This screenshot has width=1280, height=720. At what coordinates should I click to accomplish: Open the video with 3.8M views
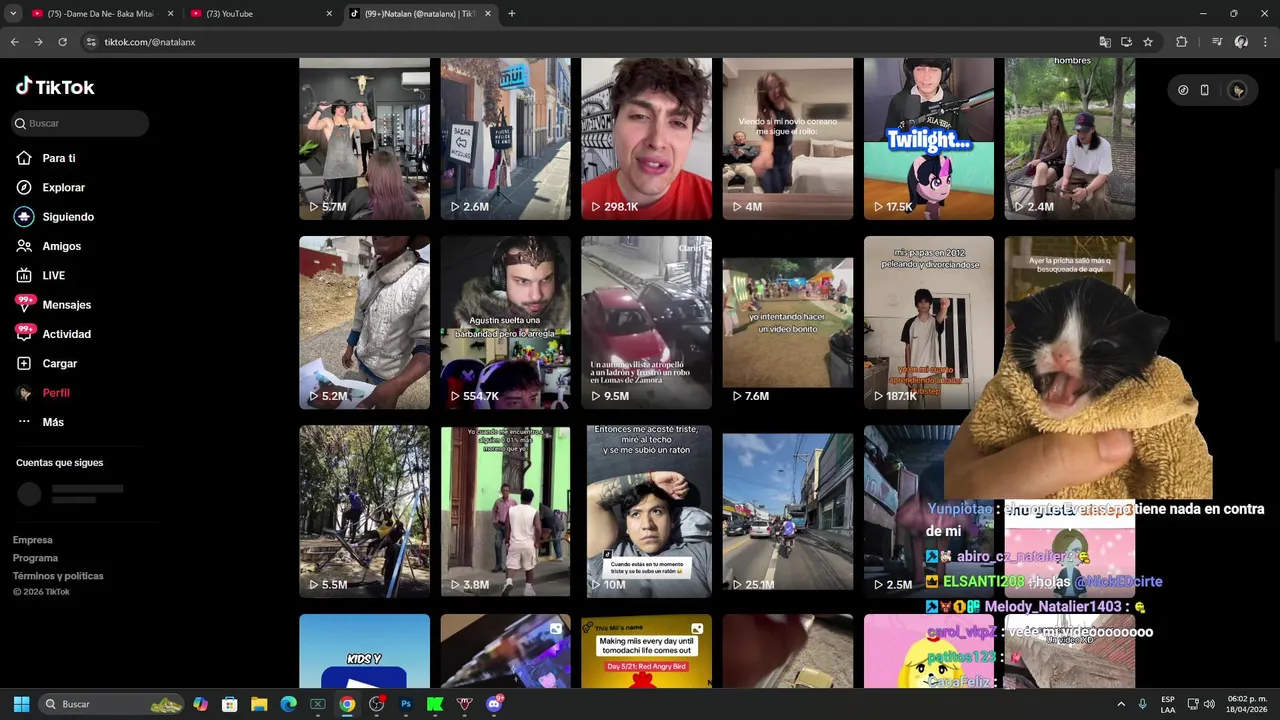pos(506,511)
